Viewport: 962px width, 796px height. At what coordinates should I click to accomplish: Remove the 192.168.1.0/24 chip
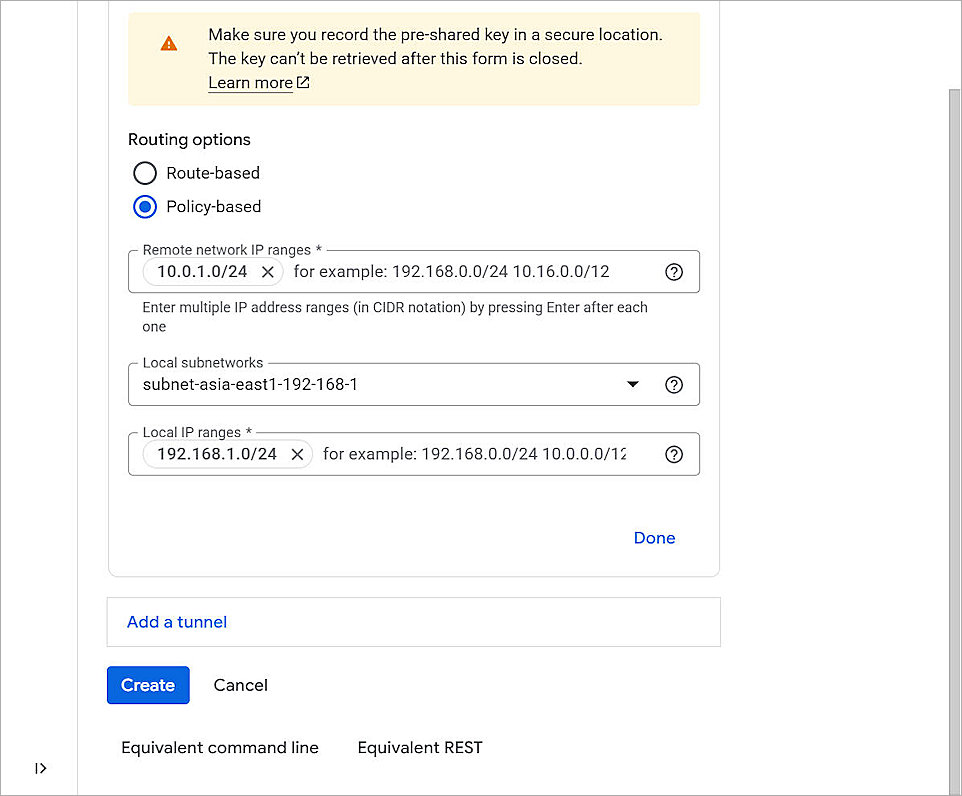click(x=297, y=454)
